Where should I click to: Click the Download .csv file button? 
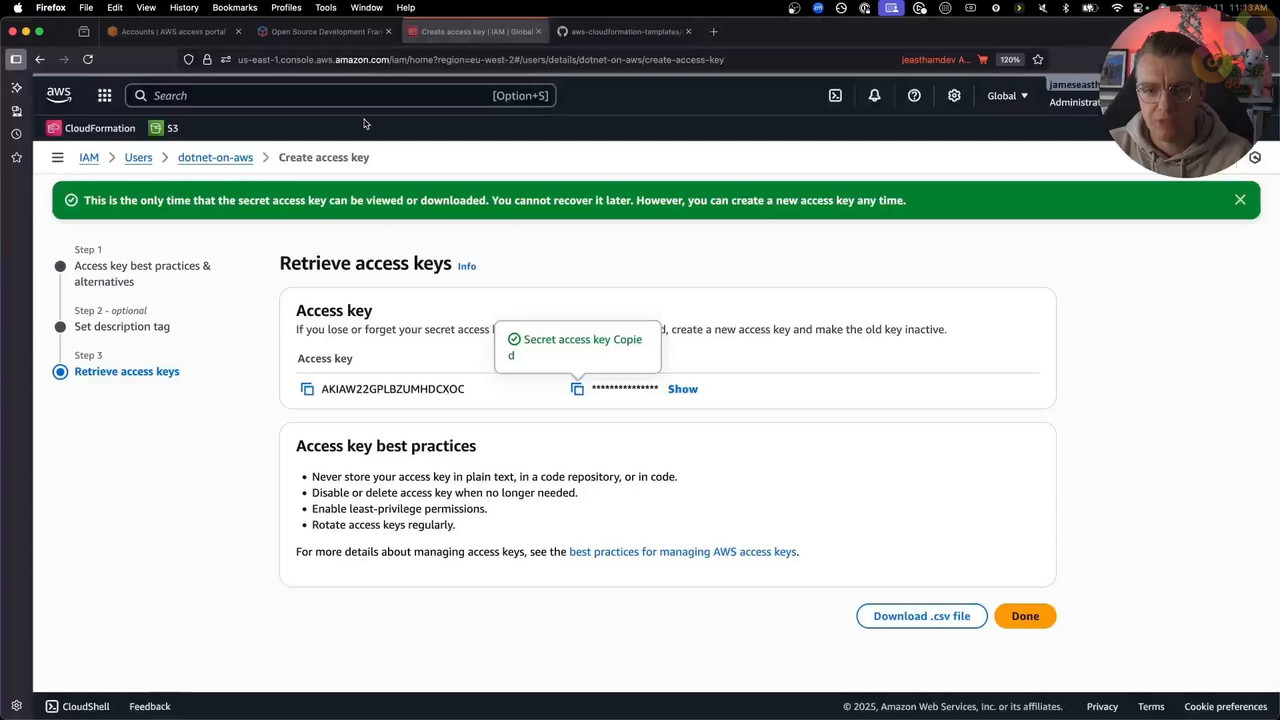click(922, 616)
